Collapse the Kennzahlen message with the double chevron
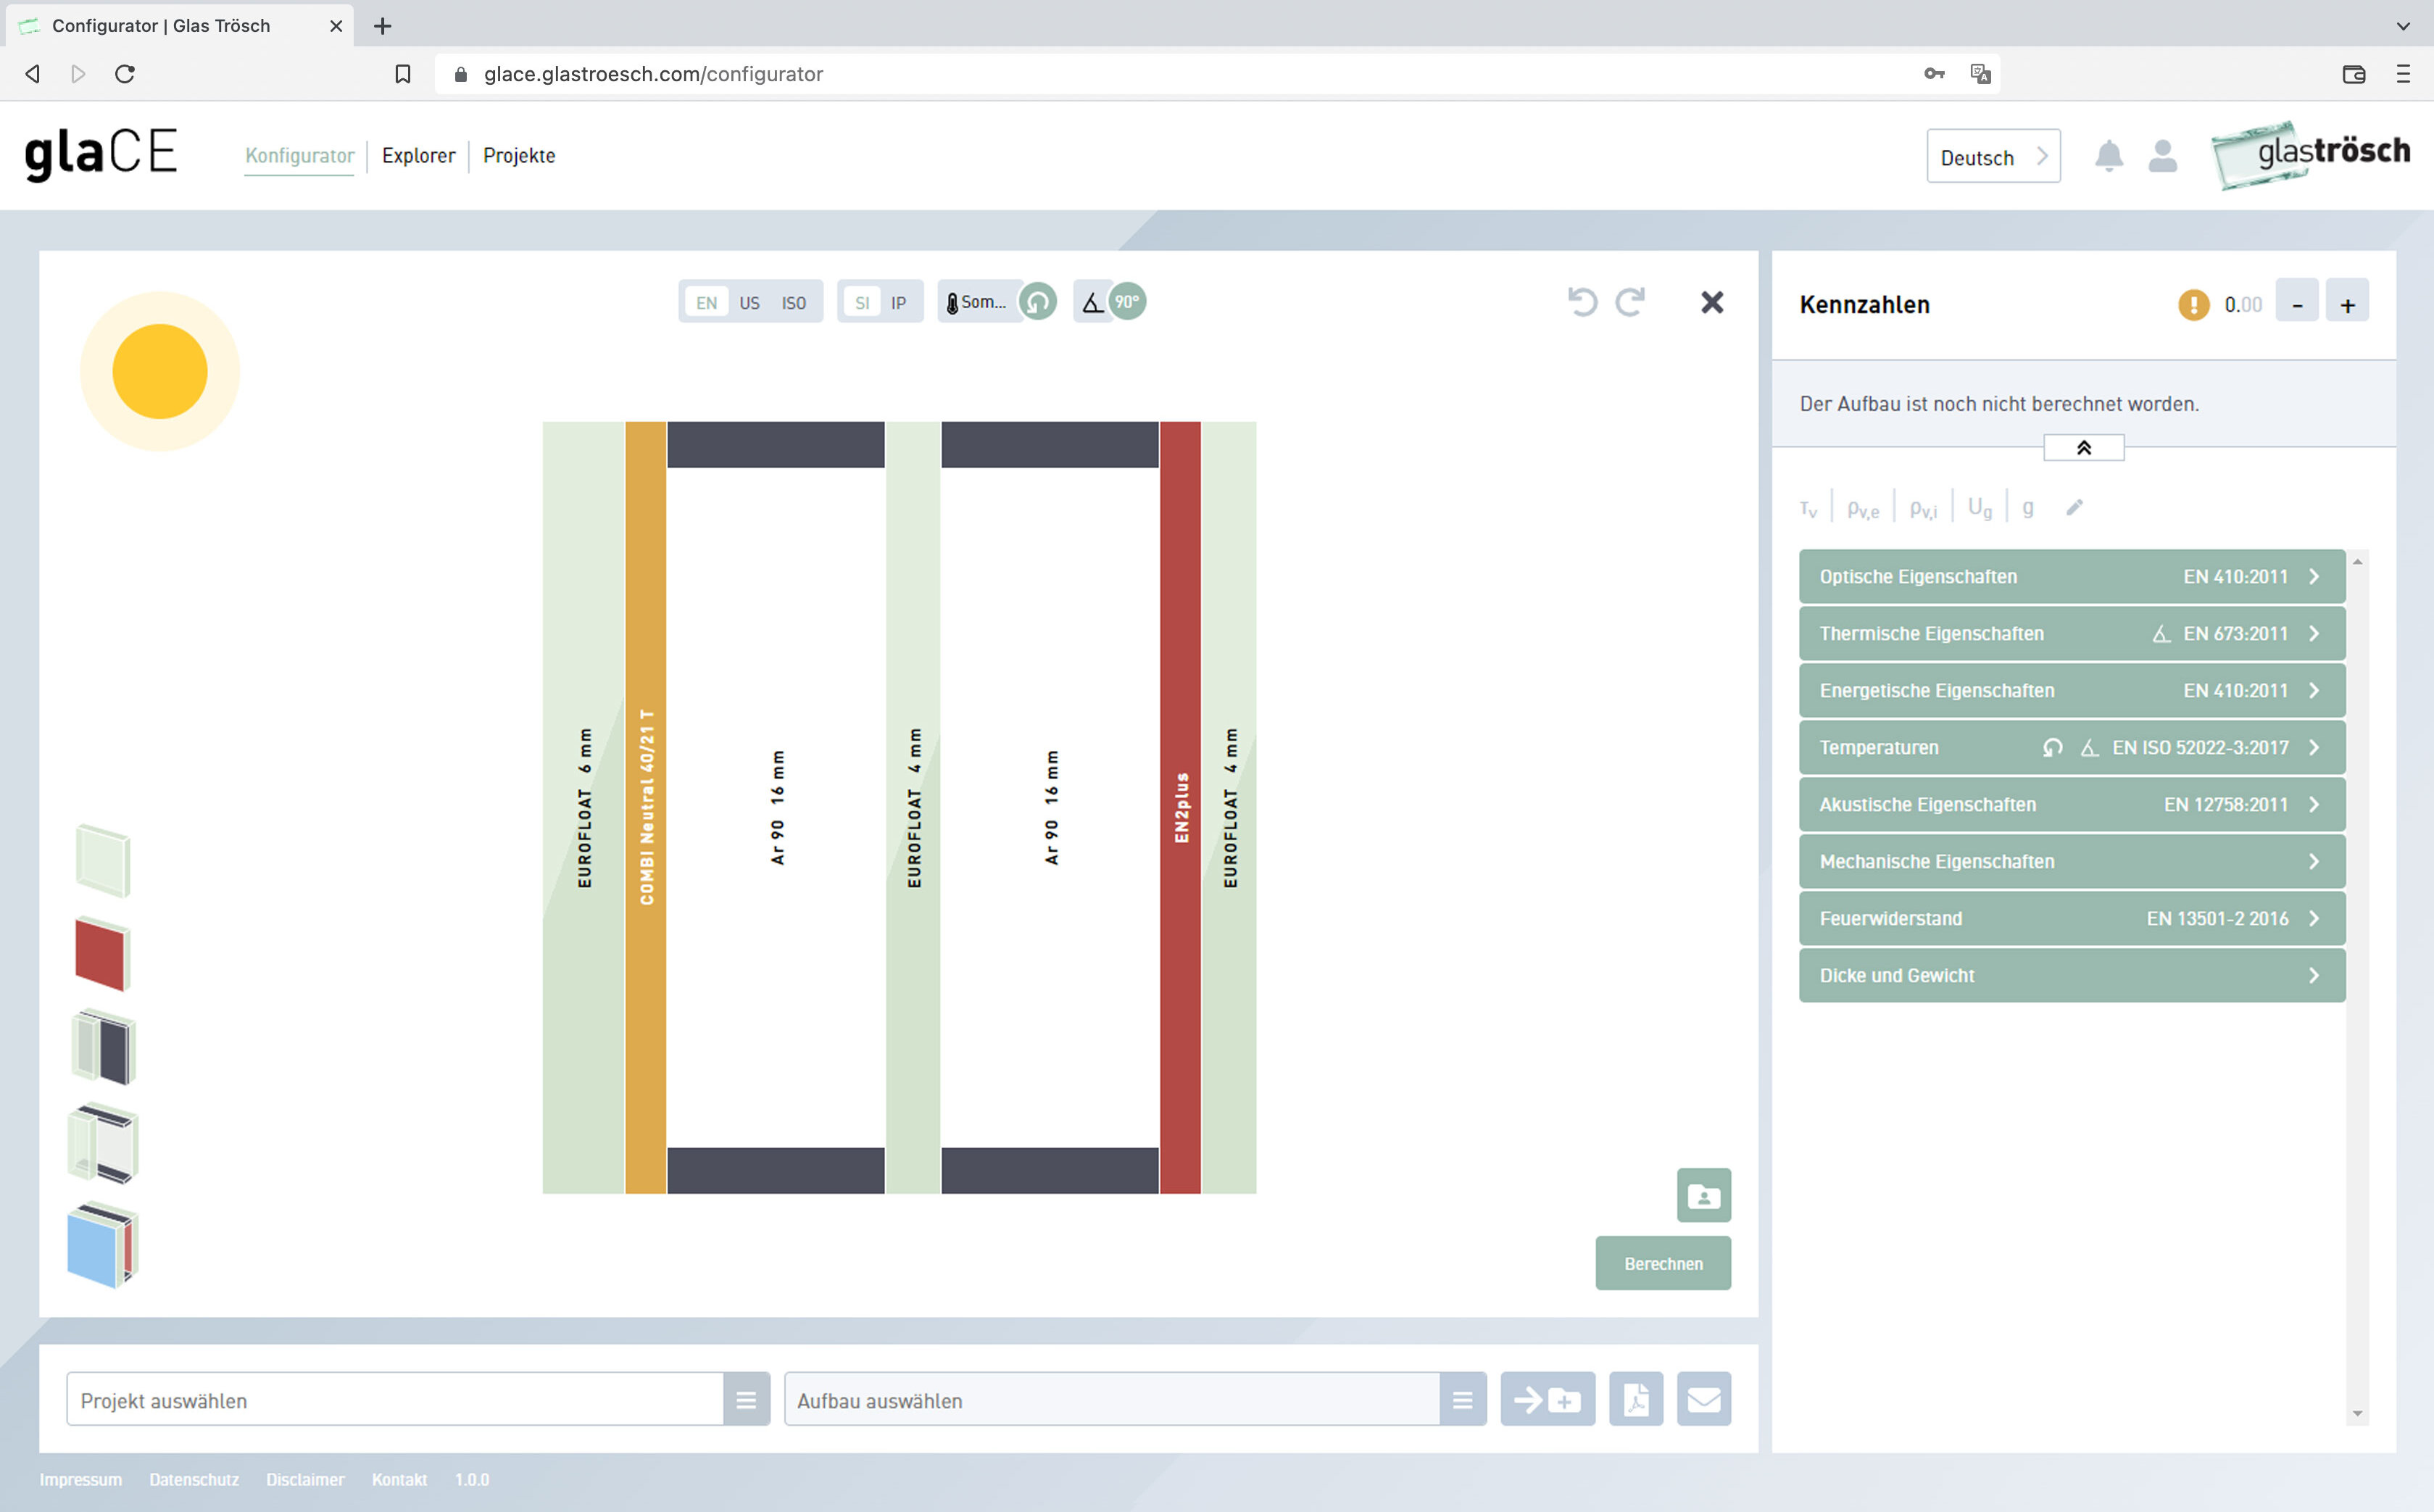 click(x=2084, y=448)
